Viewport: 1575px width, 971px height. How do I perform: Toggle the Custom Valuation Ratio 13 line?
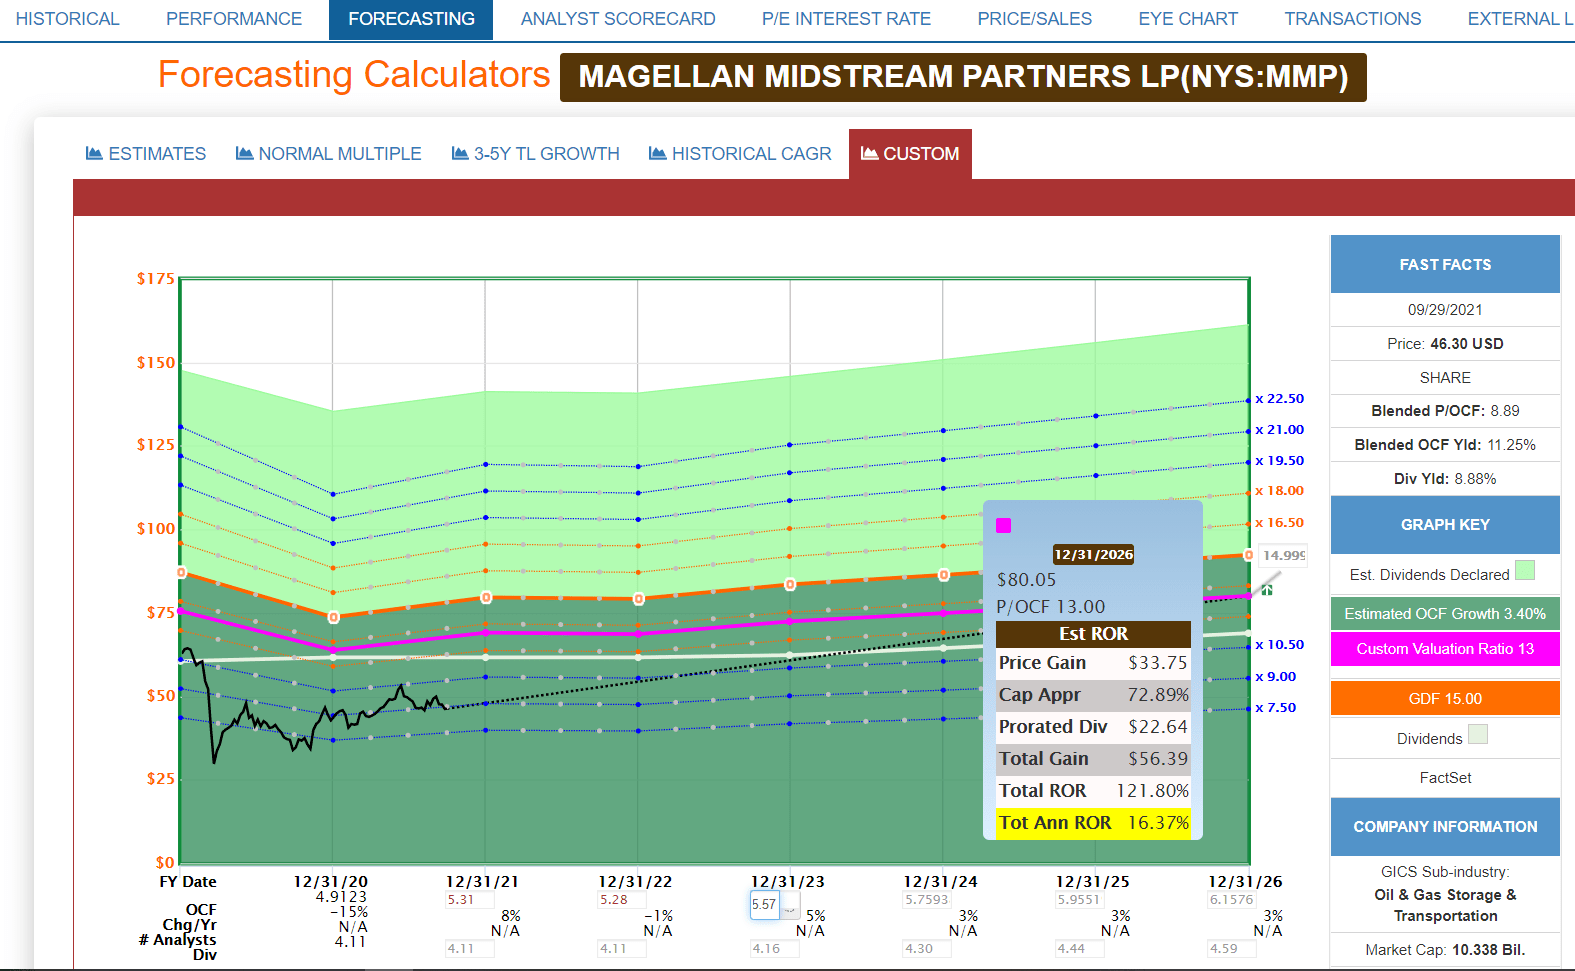coord(1445,649)
